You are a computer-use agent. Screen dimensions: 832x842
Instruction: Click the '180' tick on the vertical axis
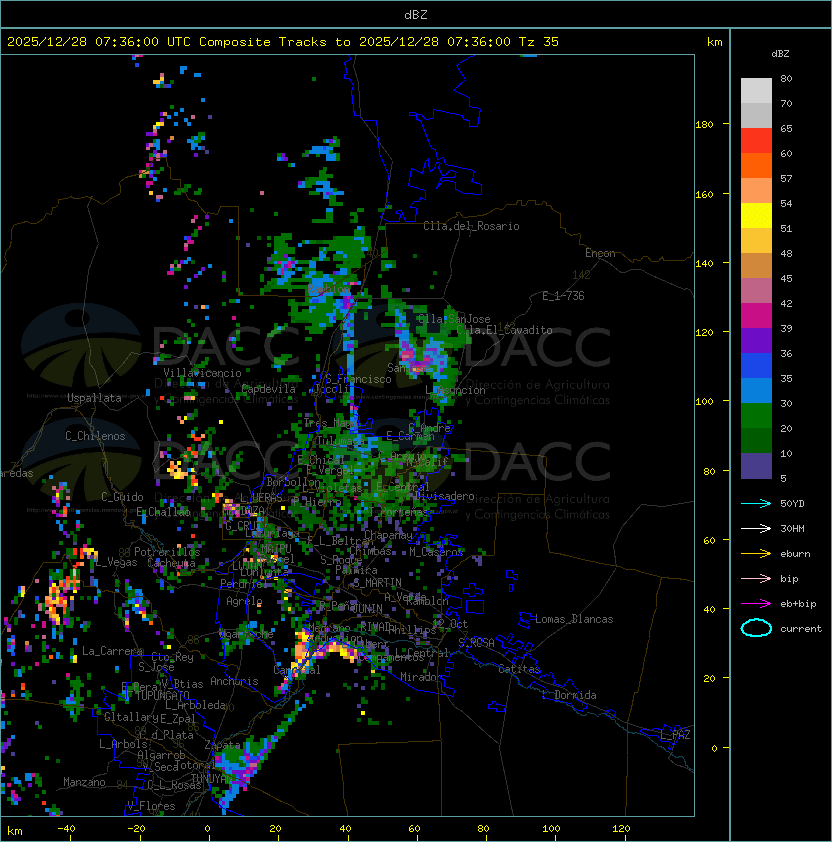(x=704, y=125)
